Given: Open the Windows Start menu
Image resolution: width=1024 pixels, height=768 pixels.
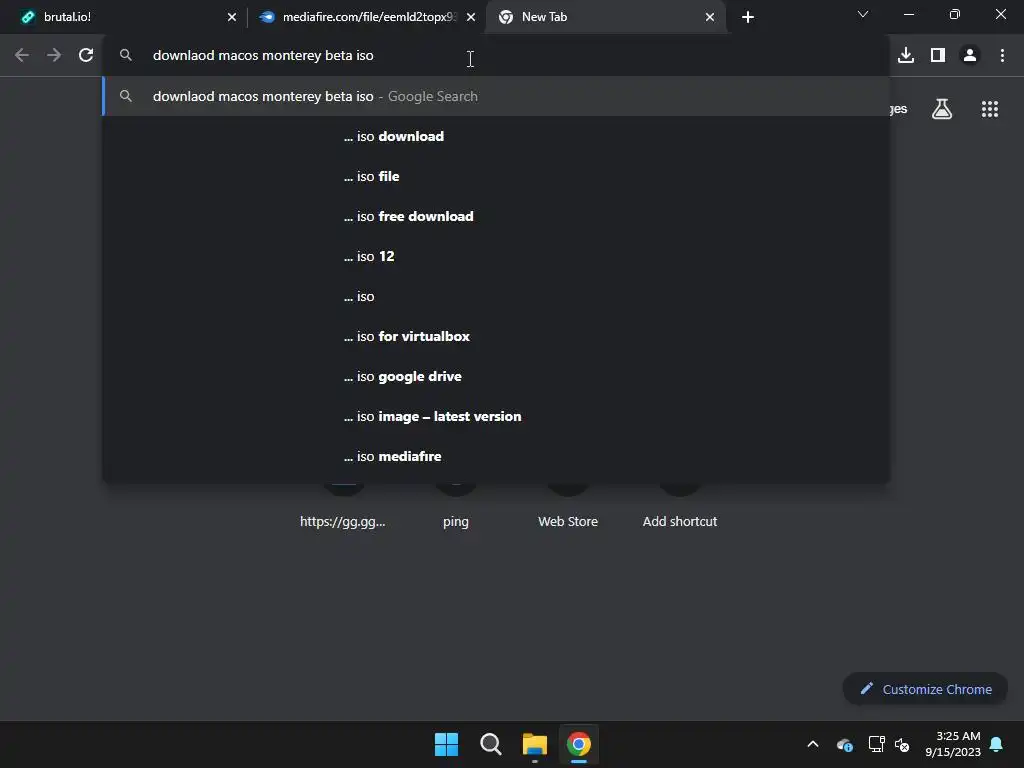Looking at the screenshot, I should click(x=447, y=744).
